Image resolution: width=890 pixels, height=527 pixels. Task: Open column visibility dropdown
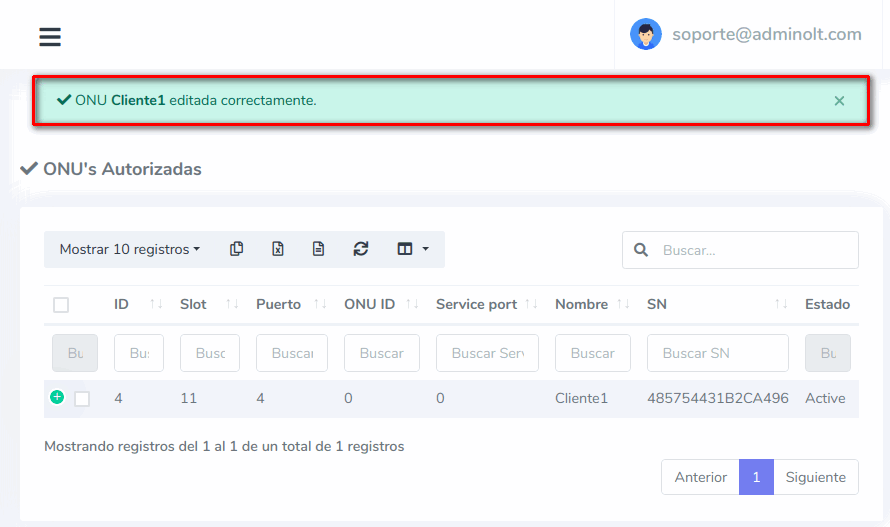click(x=412, y=249)
